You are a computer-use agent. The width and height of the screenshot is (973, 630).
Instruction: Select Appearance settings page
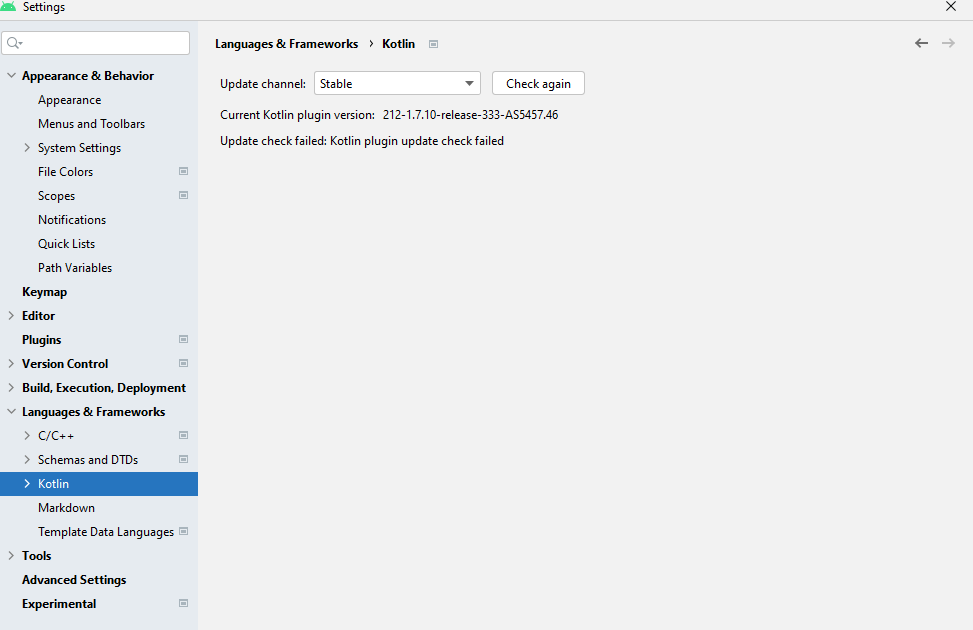(x=70, y=100)
